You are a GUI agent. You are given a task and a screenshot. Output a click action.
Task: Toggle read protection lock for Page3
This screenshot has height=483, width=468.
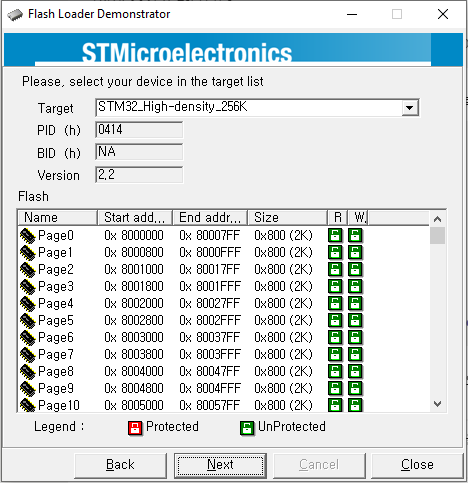(x=335, y=286)
